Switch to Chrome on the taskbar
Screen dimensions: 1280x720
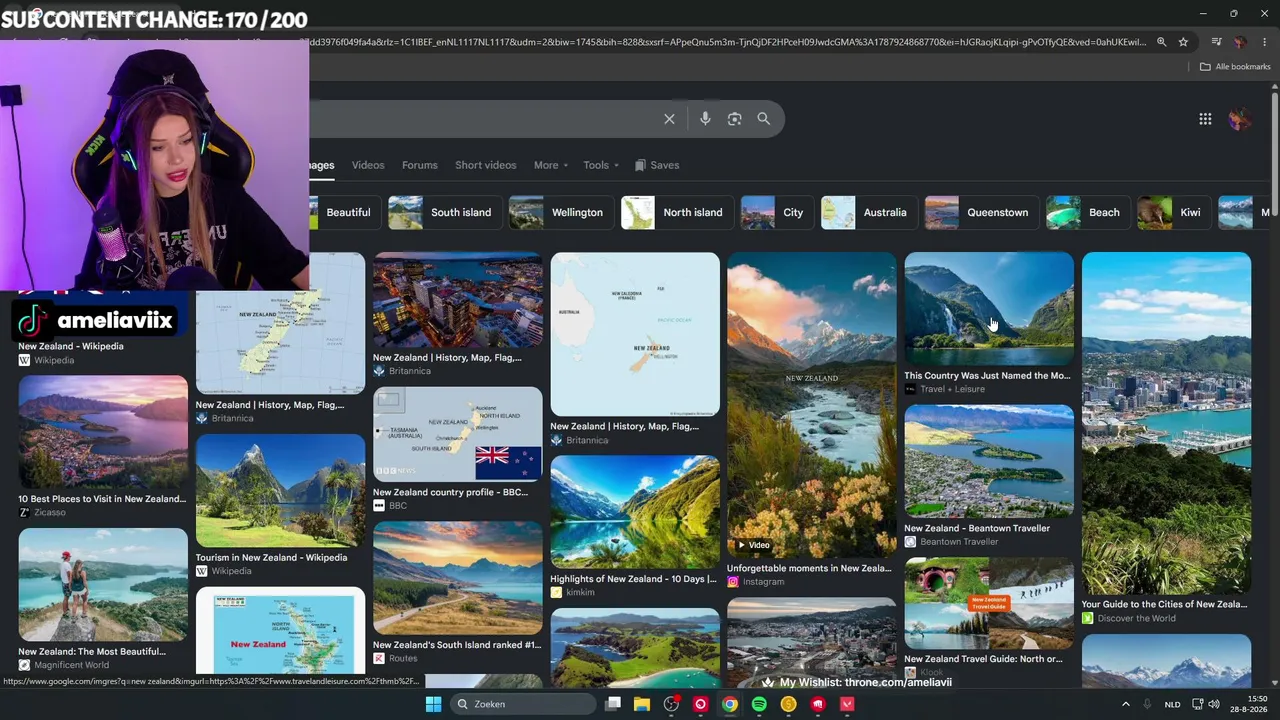pyautogui.click(x=730, y=704)
